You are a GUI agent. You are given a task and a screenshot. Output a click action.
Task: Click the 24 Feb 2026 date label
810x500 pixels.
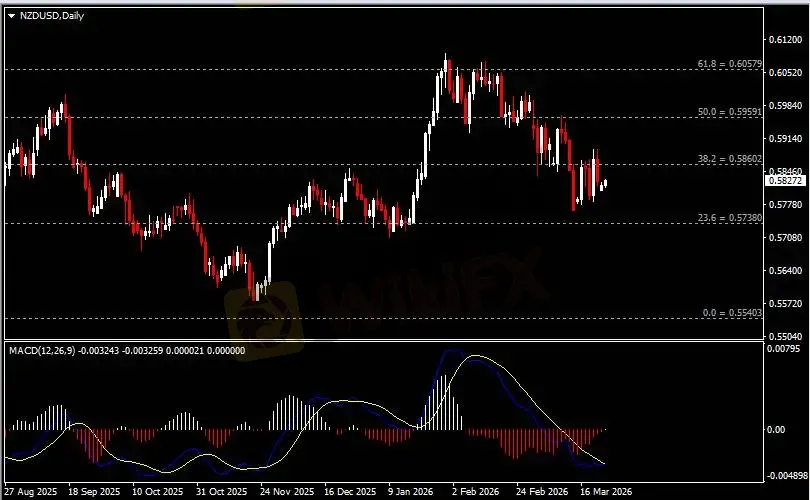pyautogui.click(x=541, y=491)
